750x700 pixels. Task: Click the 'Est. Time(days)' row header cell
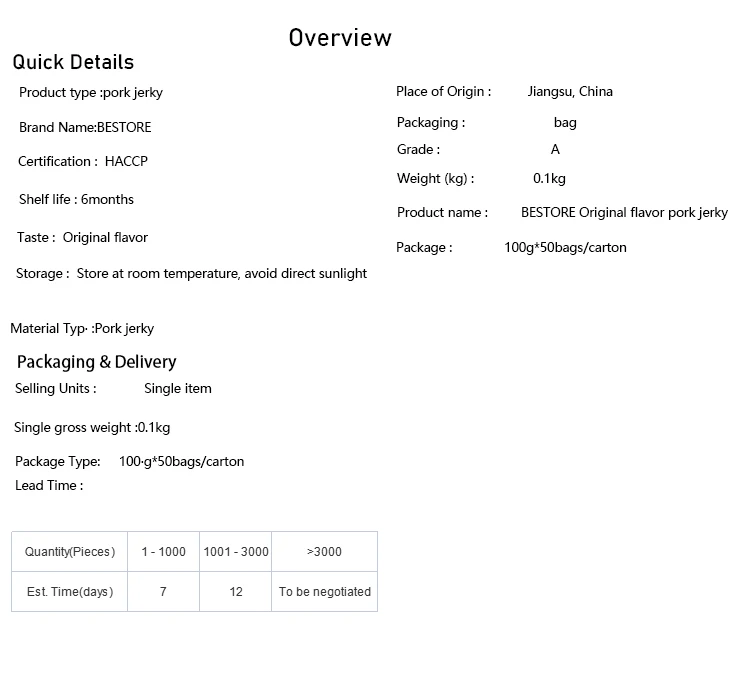(70, 592)
